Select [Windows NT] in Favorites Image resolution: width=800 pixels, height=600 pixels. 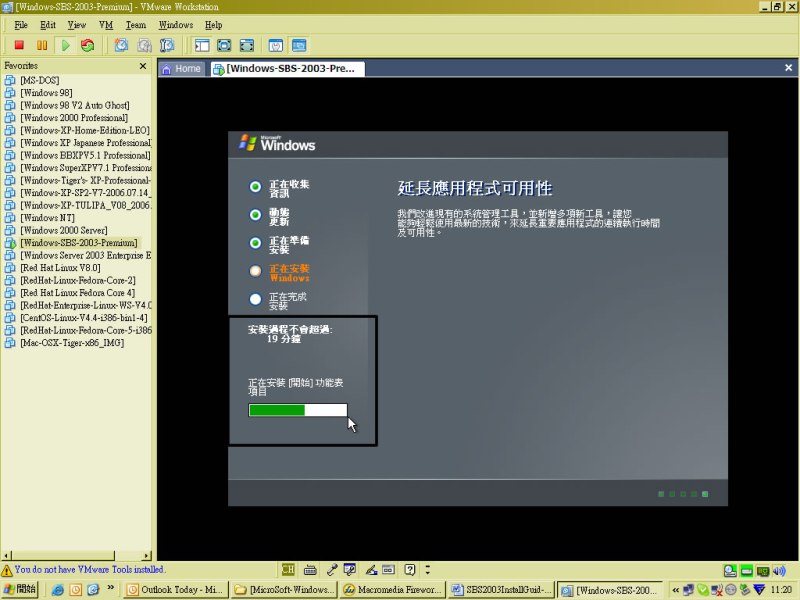click(47, 218)
